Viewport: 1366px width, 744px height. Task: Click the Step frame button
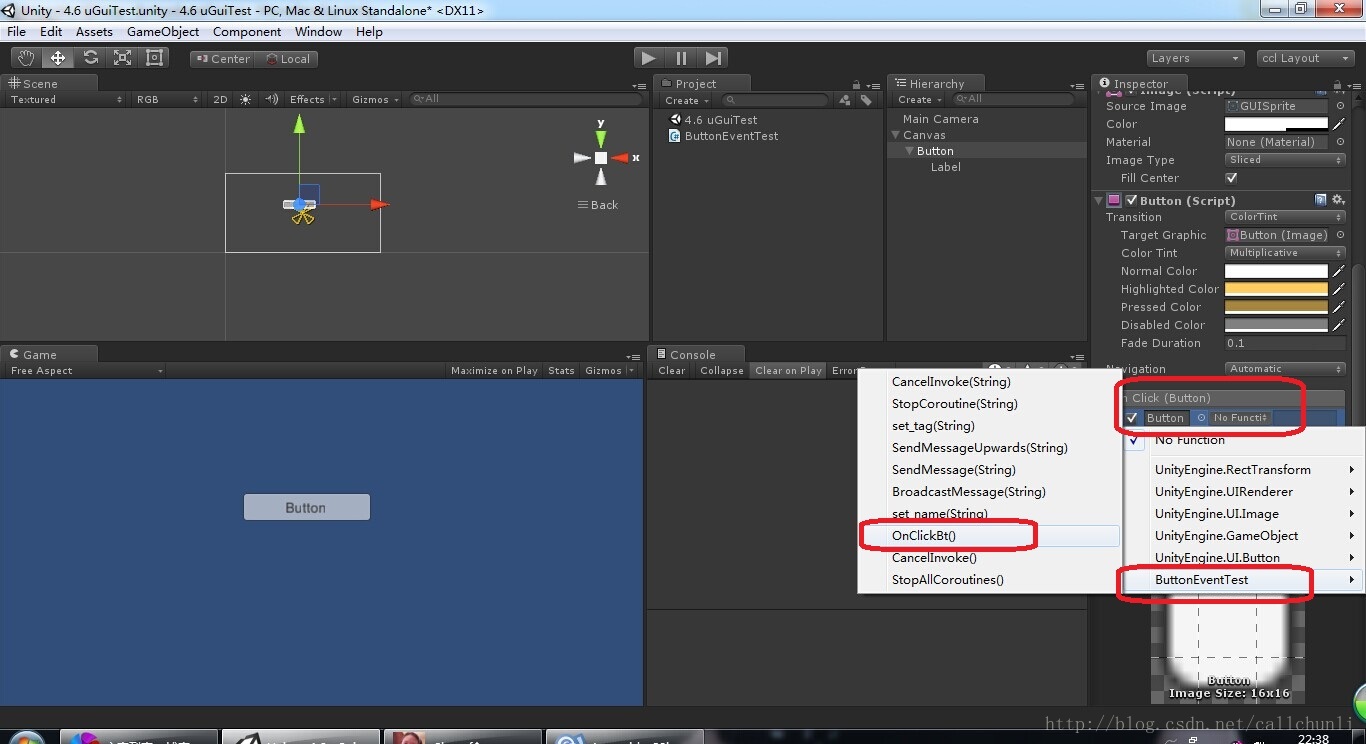coord(712,58)
